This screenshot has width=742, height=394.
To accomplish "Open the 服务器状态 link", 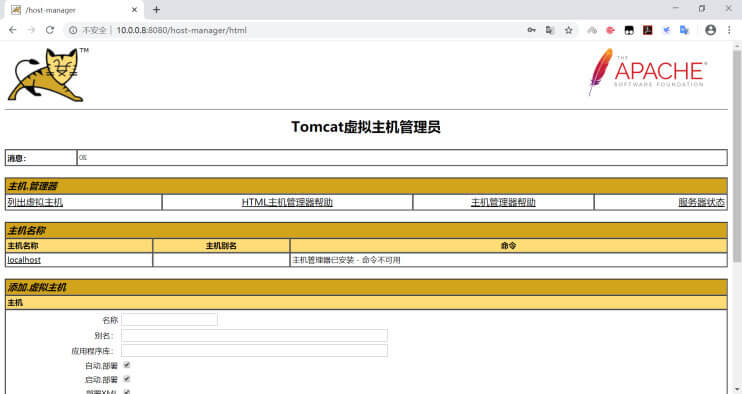I will point(701,202).
